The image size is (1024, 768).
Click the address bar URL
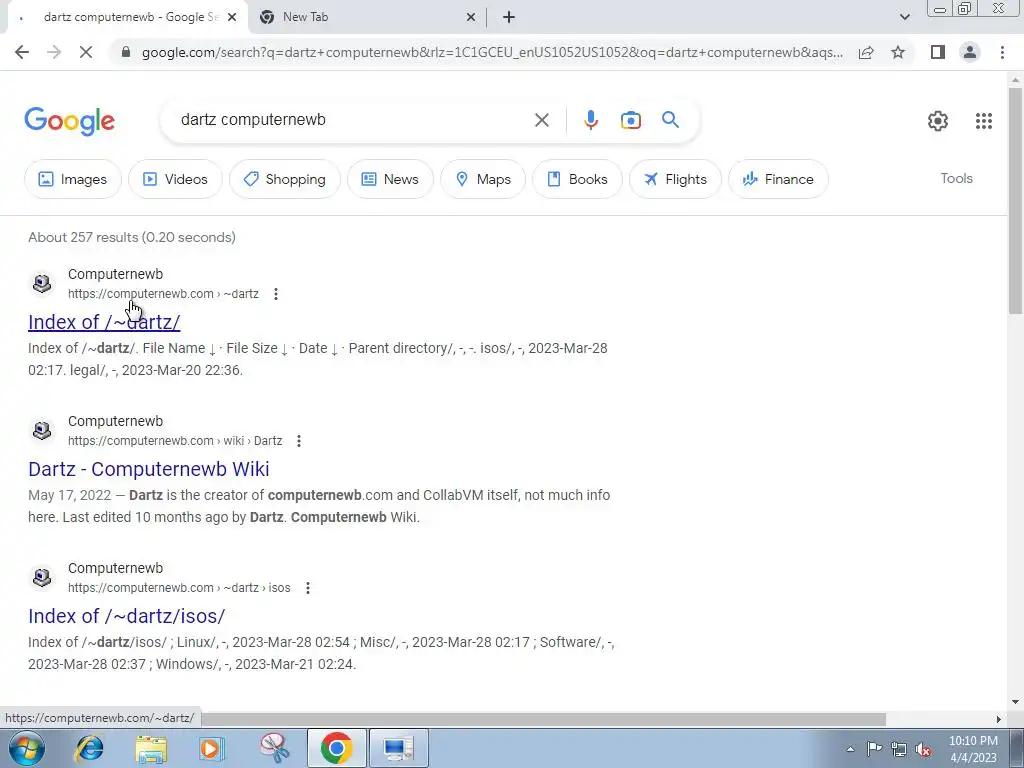491,52
